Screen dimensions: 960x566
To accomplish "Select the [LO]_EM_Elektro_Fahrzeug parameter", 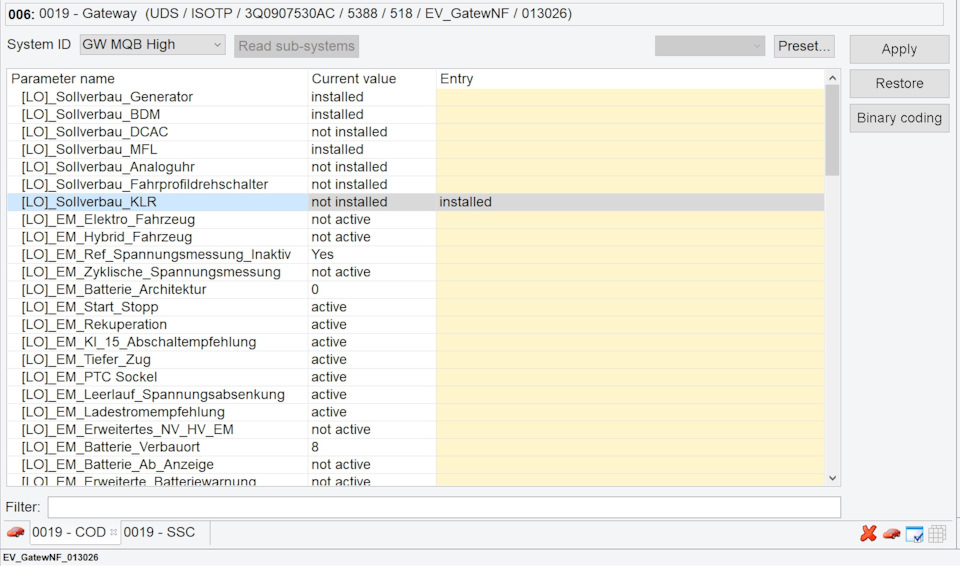I will pyautogui.click(x=108, y=219).
